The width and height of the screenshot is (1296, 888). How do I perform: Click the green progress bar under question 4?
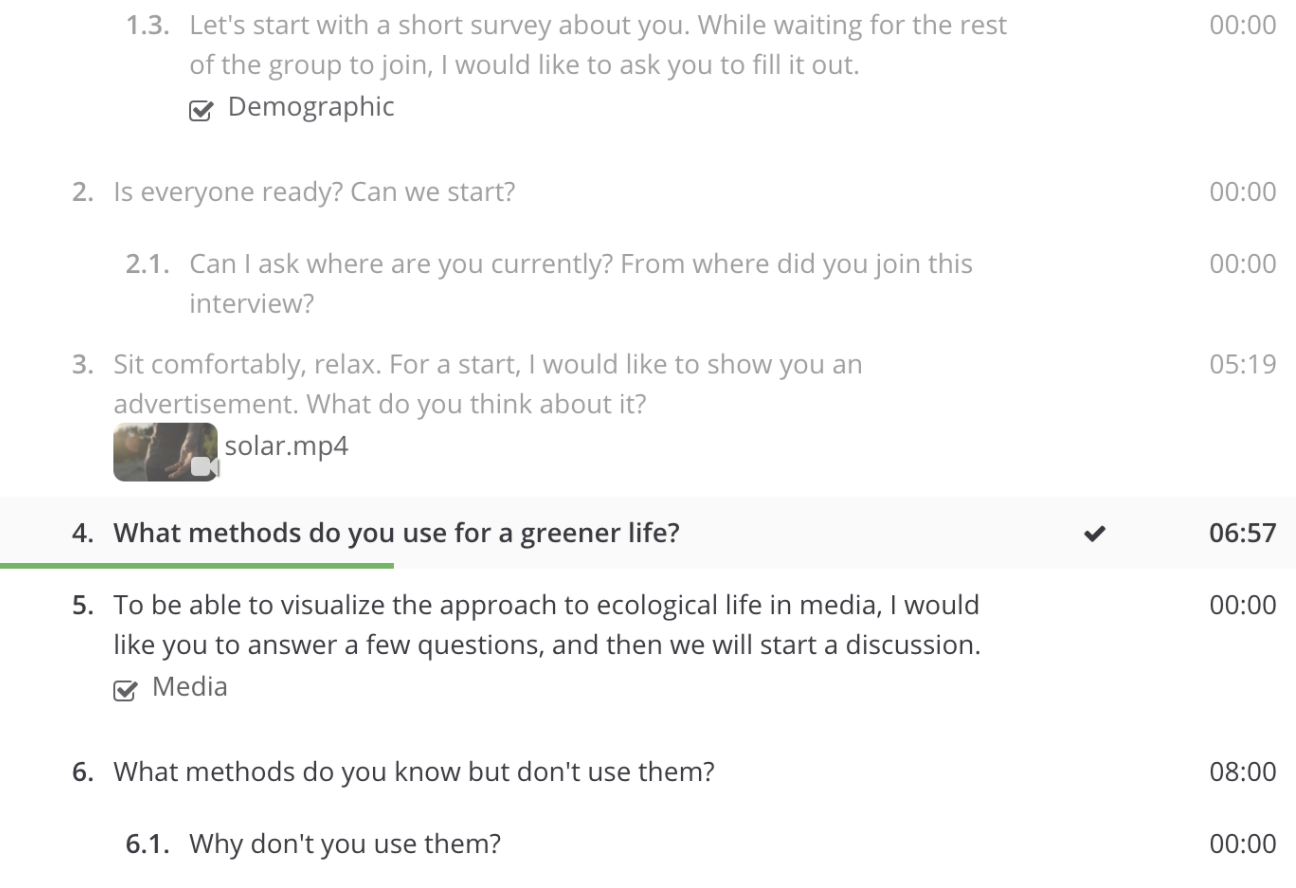pyautogui.click(x=197, y=566)
